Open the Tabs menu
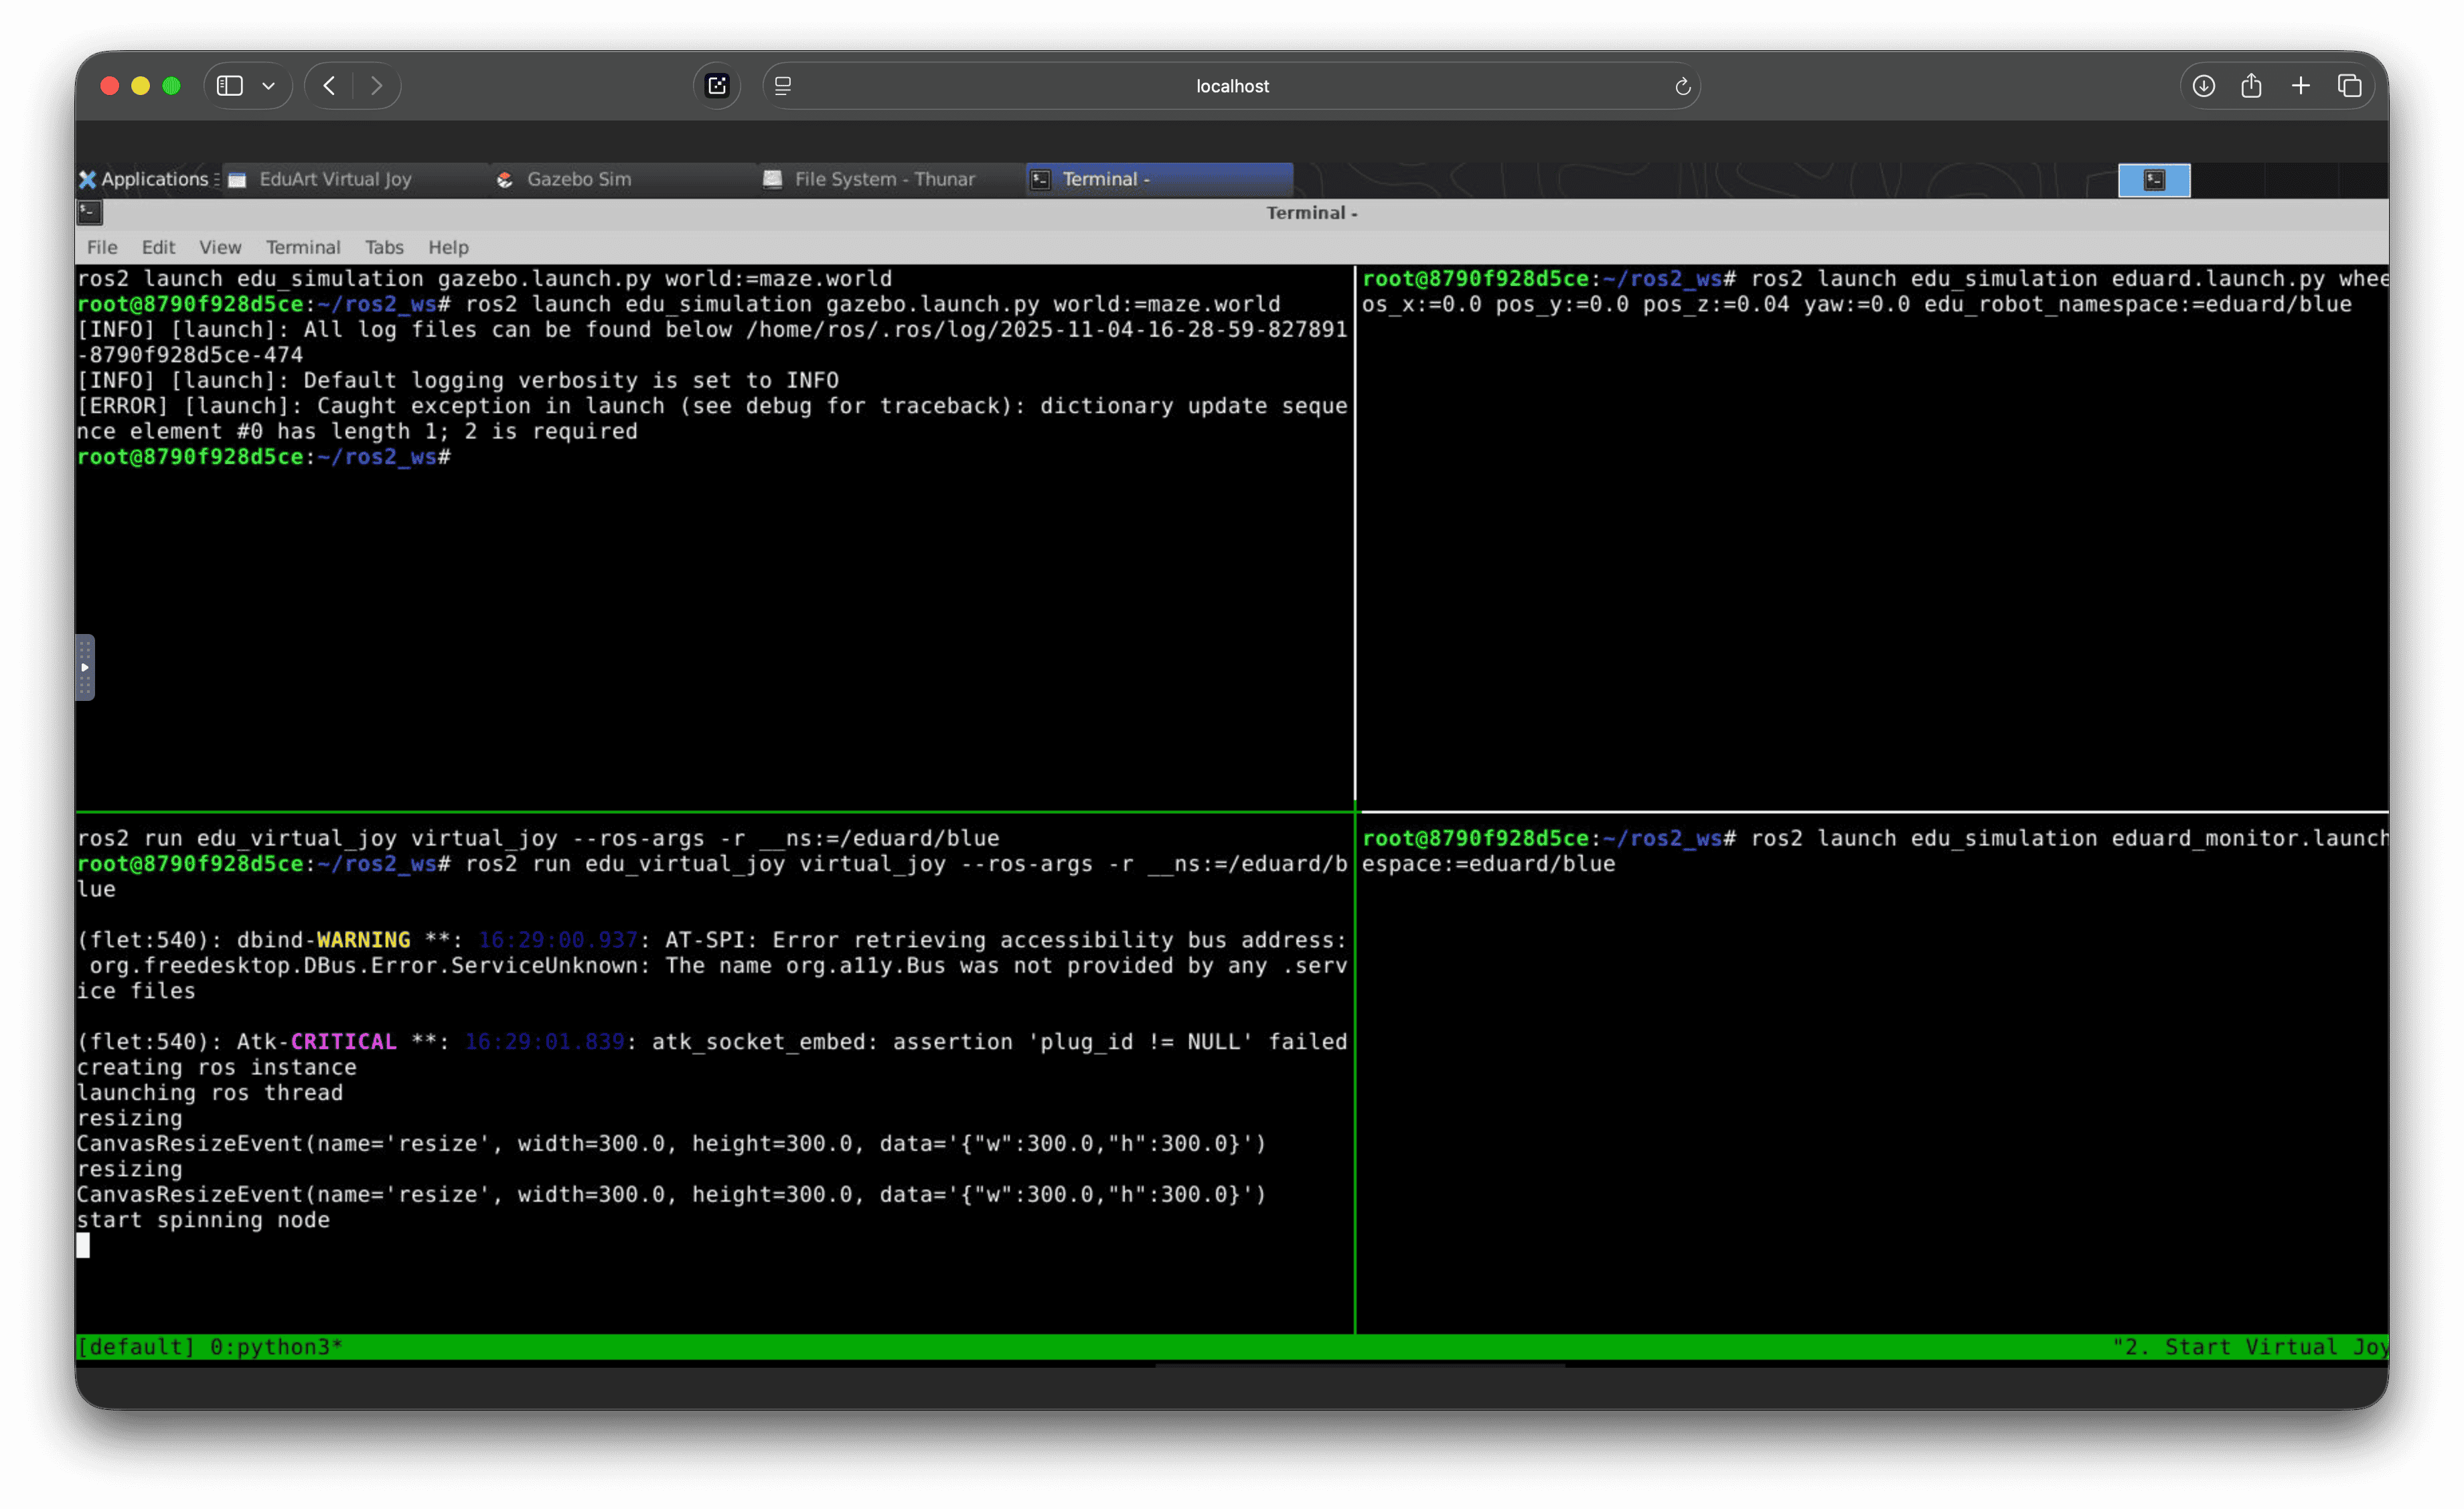This screenshot has width=2464, height=1509. 384,247
